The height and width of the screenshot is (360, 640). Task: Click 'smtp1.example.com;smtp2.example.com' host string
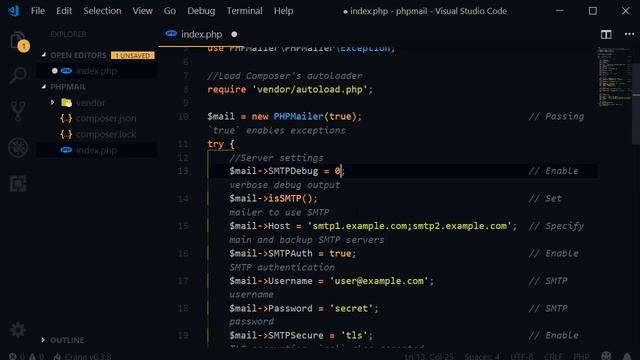409,226
